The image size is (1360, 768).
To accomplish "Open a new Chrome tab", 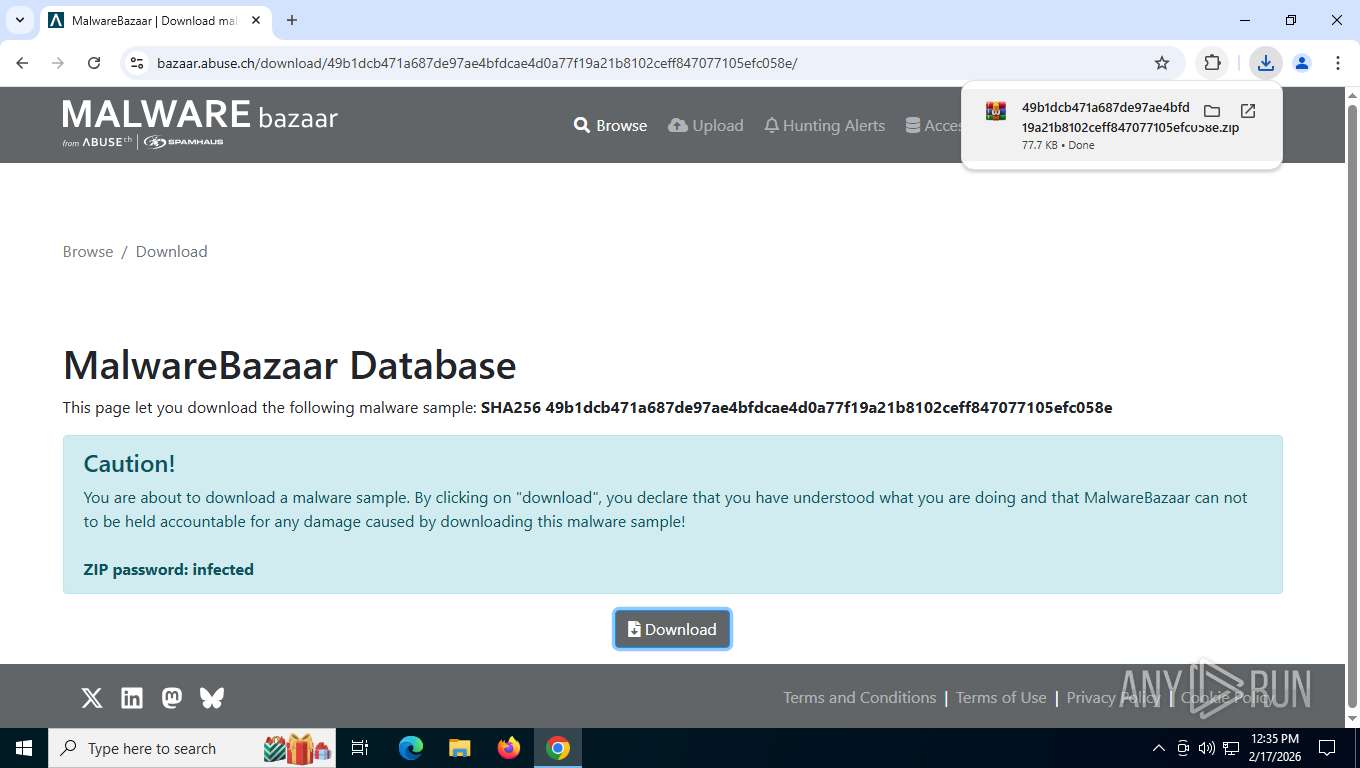I will pos(292,20).
